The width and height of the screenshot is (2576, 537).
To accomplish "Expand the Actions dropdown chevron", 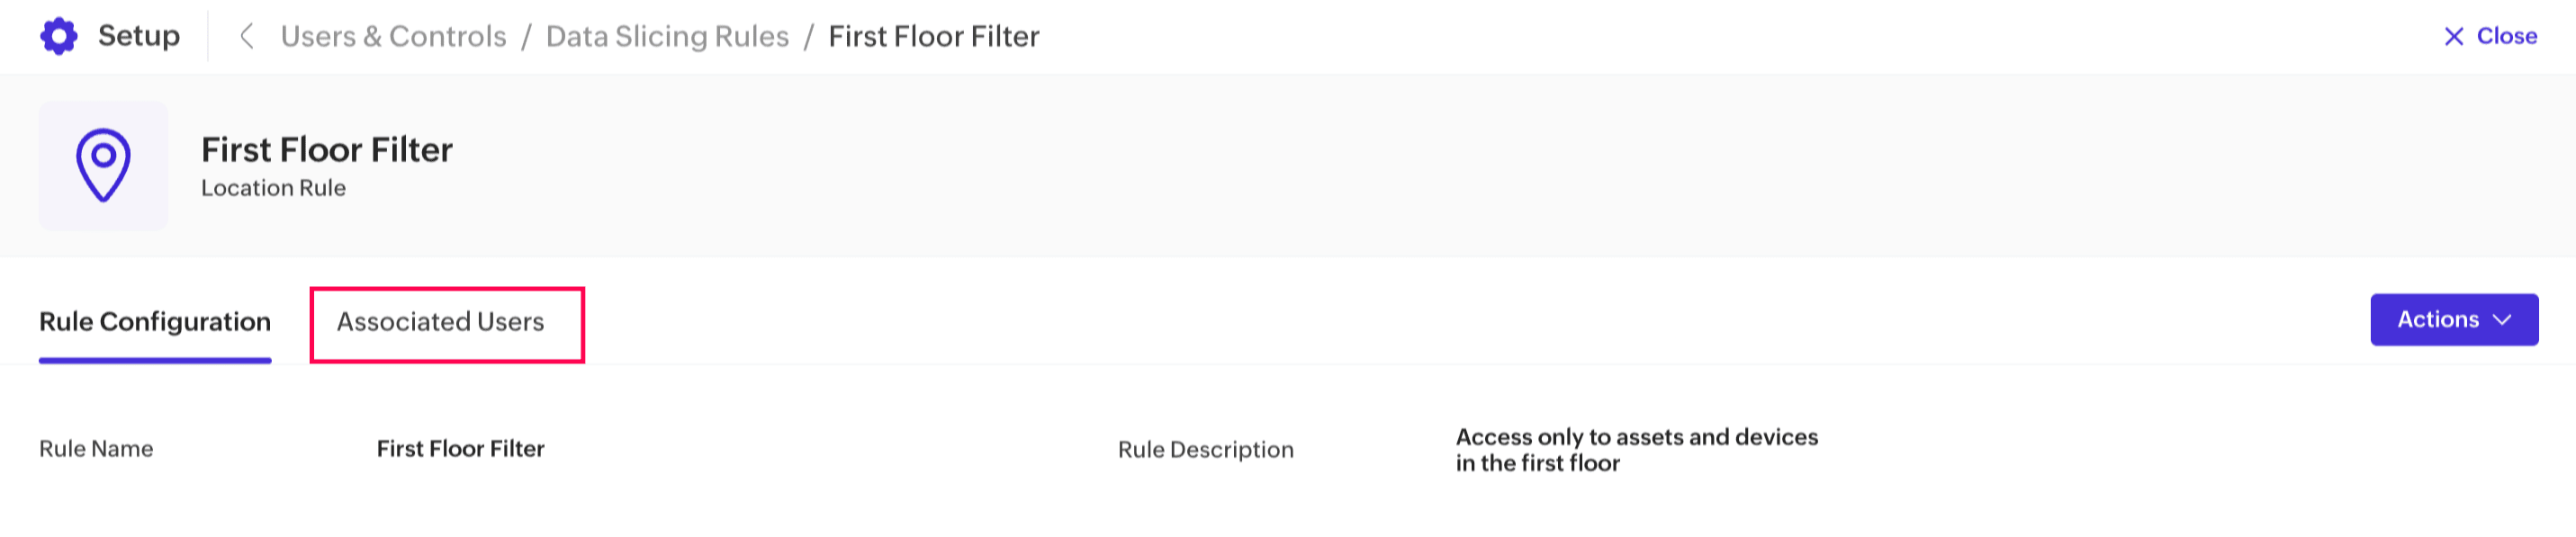I will coord(2502,320).
